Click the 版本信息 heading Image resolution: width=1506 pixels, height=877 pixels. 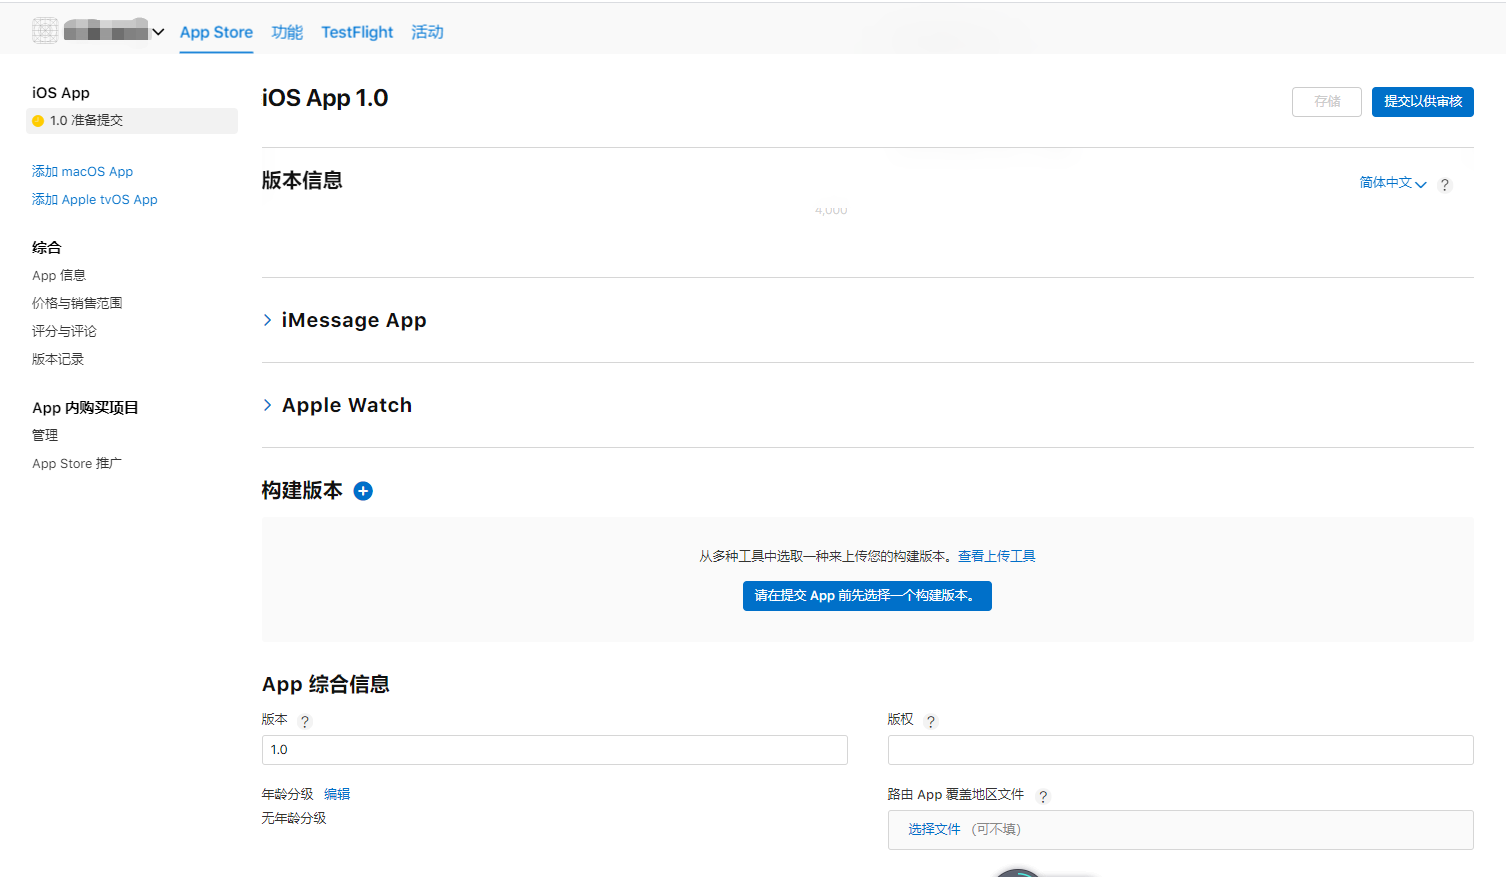pos(302,181)
